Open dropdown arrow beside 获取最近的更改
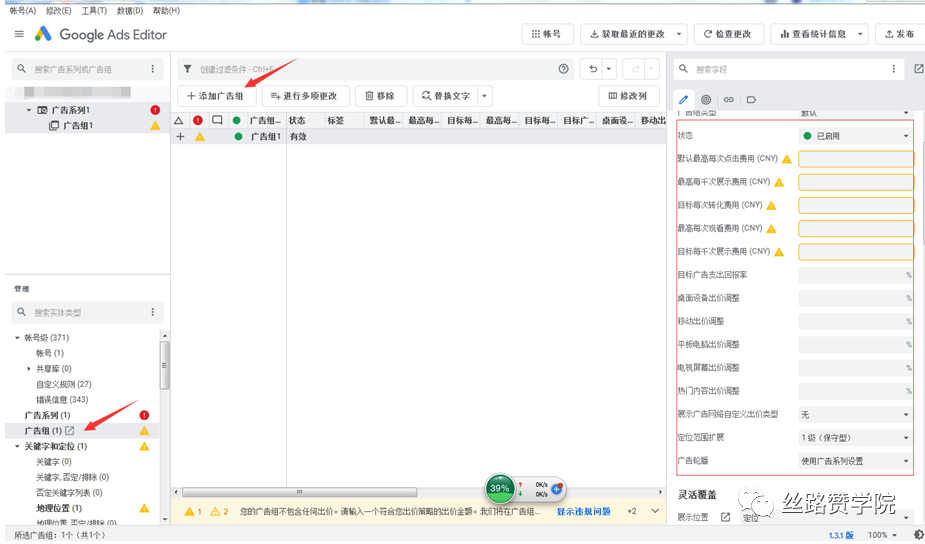This screenshot has height=544, width=925. coord(679,34)
